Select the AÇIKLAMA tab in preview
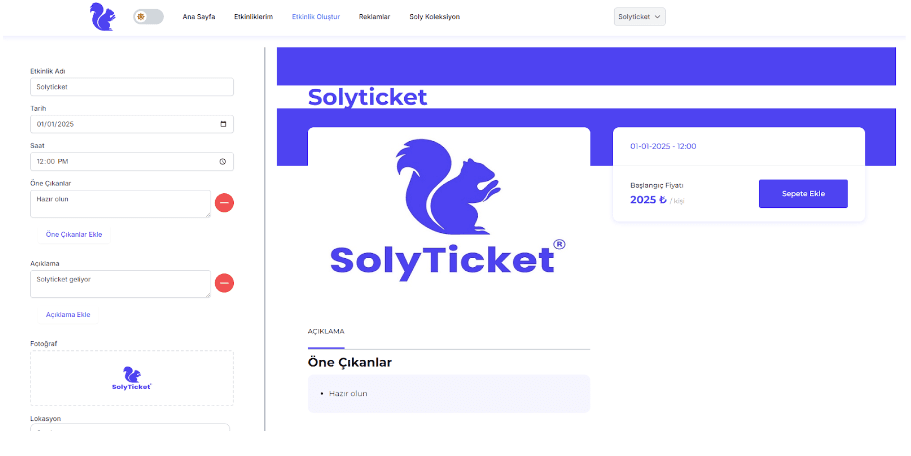This screenshot has width=911, height=456. coord(326,332)
